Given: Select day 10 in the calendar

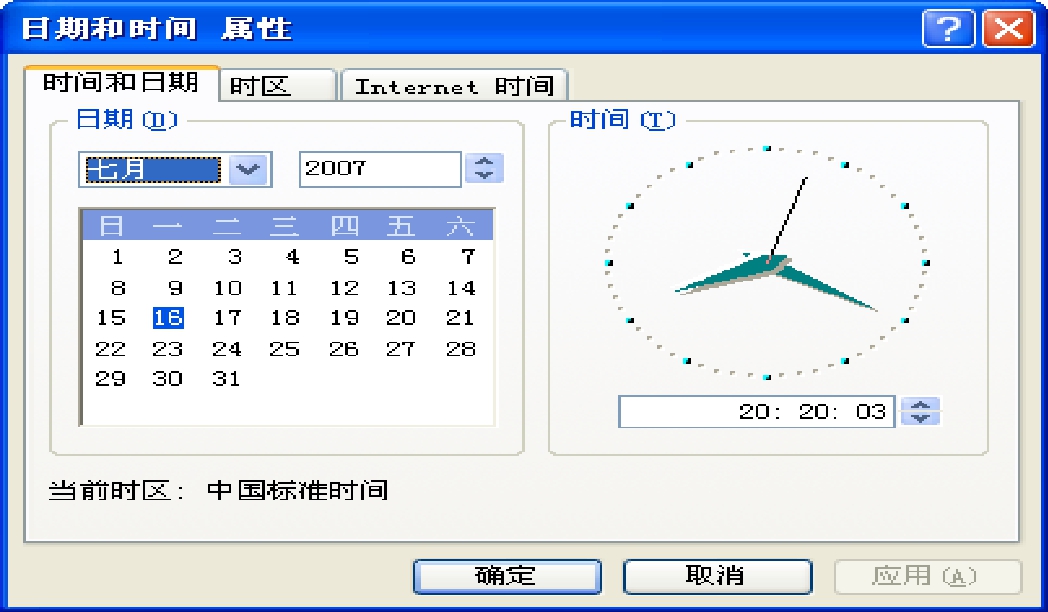Looking at the screenshot, I should pos(227,288).
